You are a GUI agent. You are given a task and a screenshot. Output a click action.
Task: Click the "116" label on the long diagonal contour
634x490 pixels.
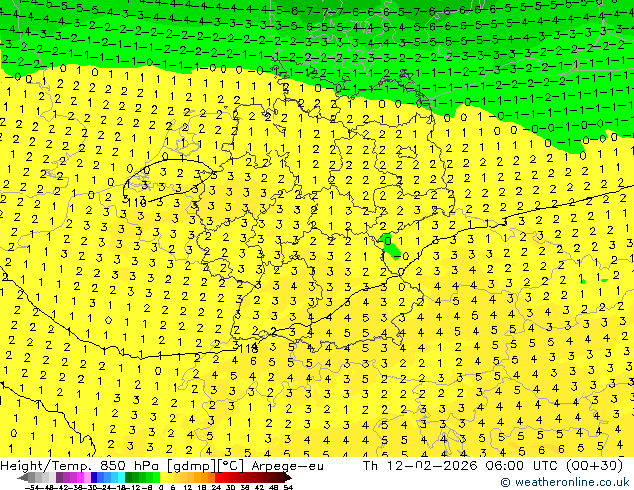[247, 348]
